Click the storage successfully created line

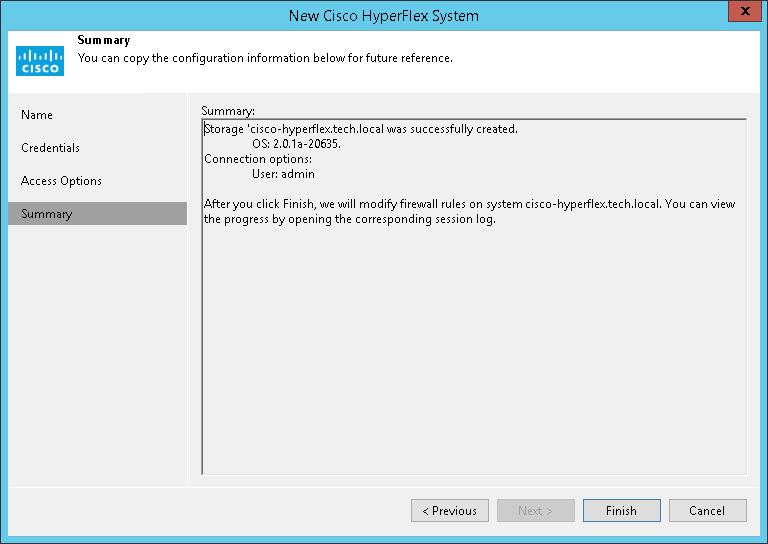point(361,129)
